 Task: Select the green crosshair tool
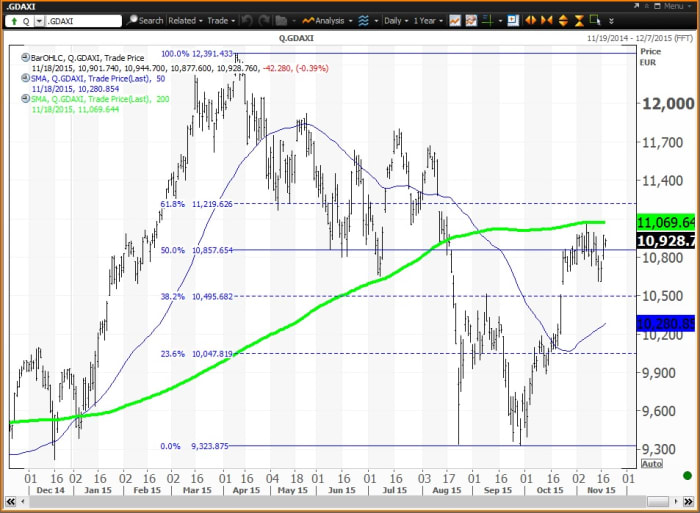point(487,21)
